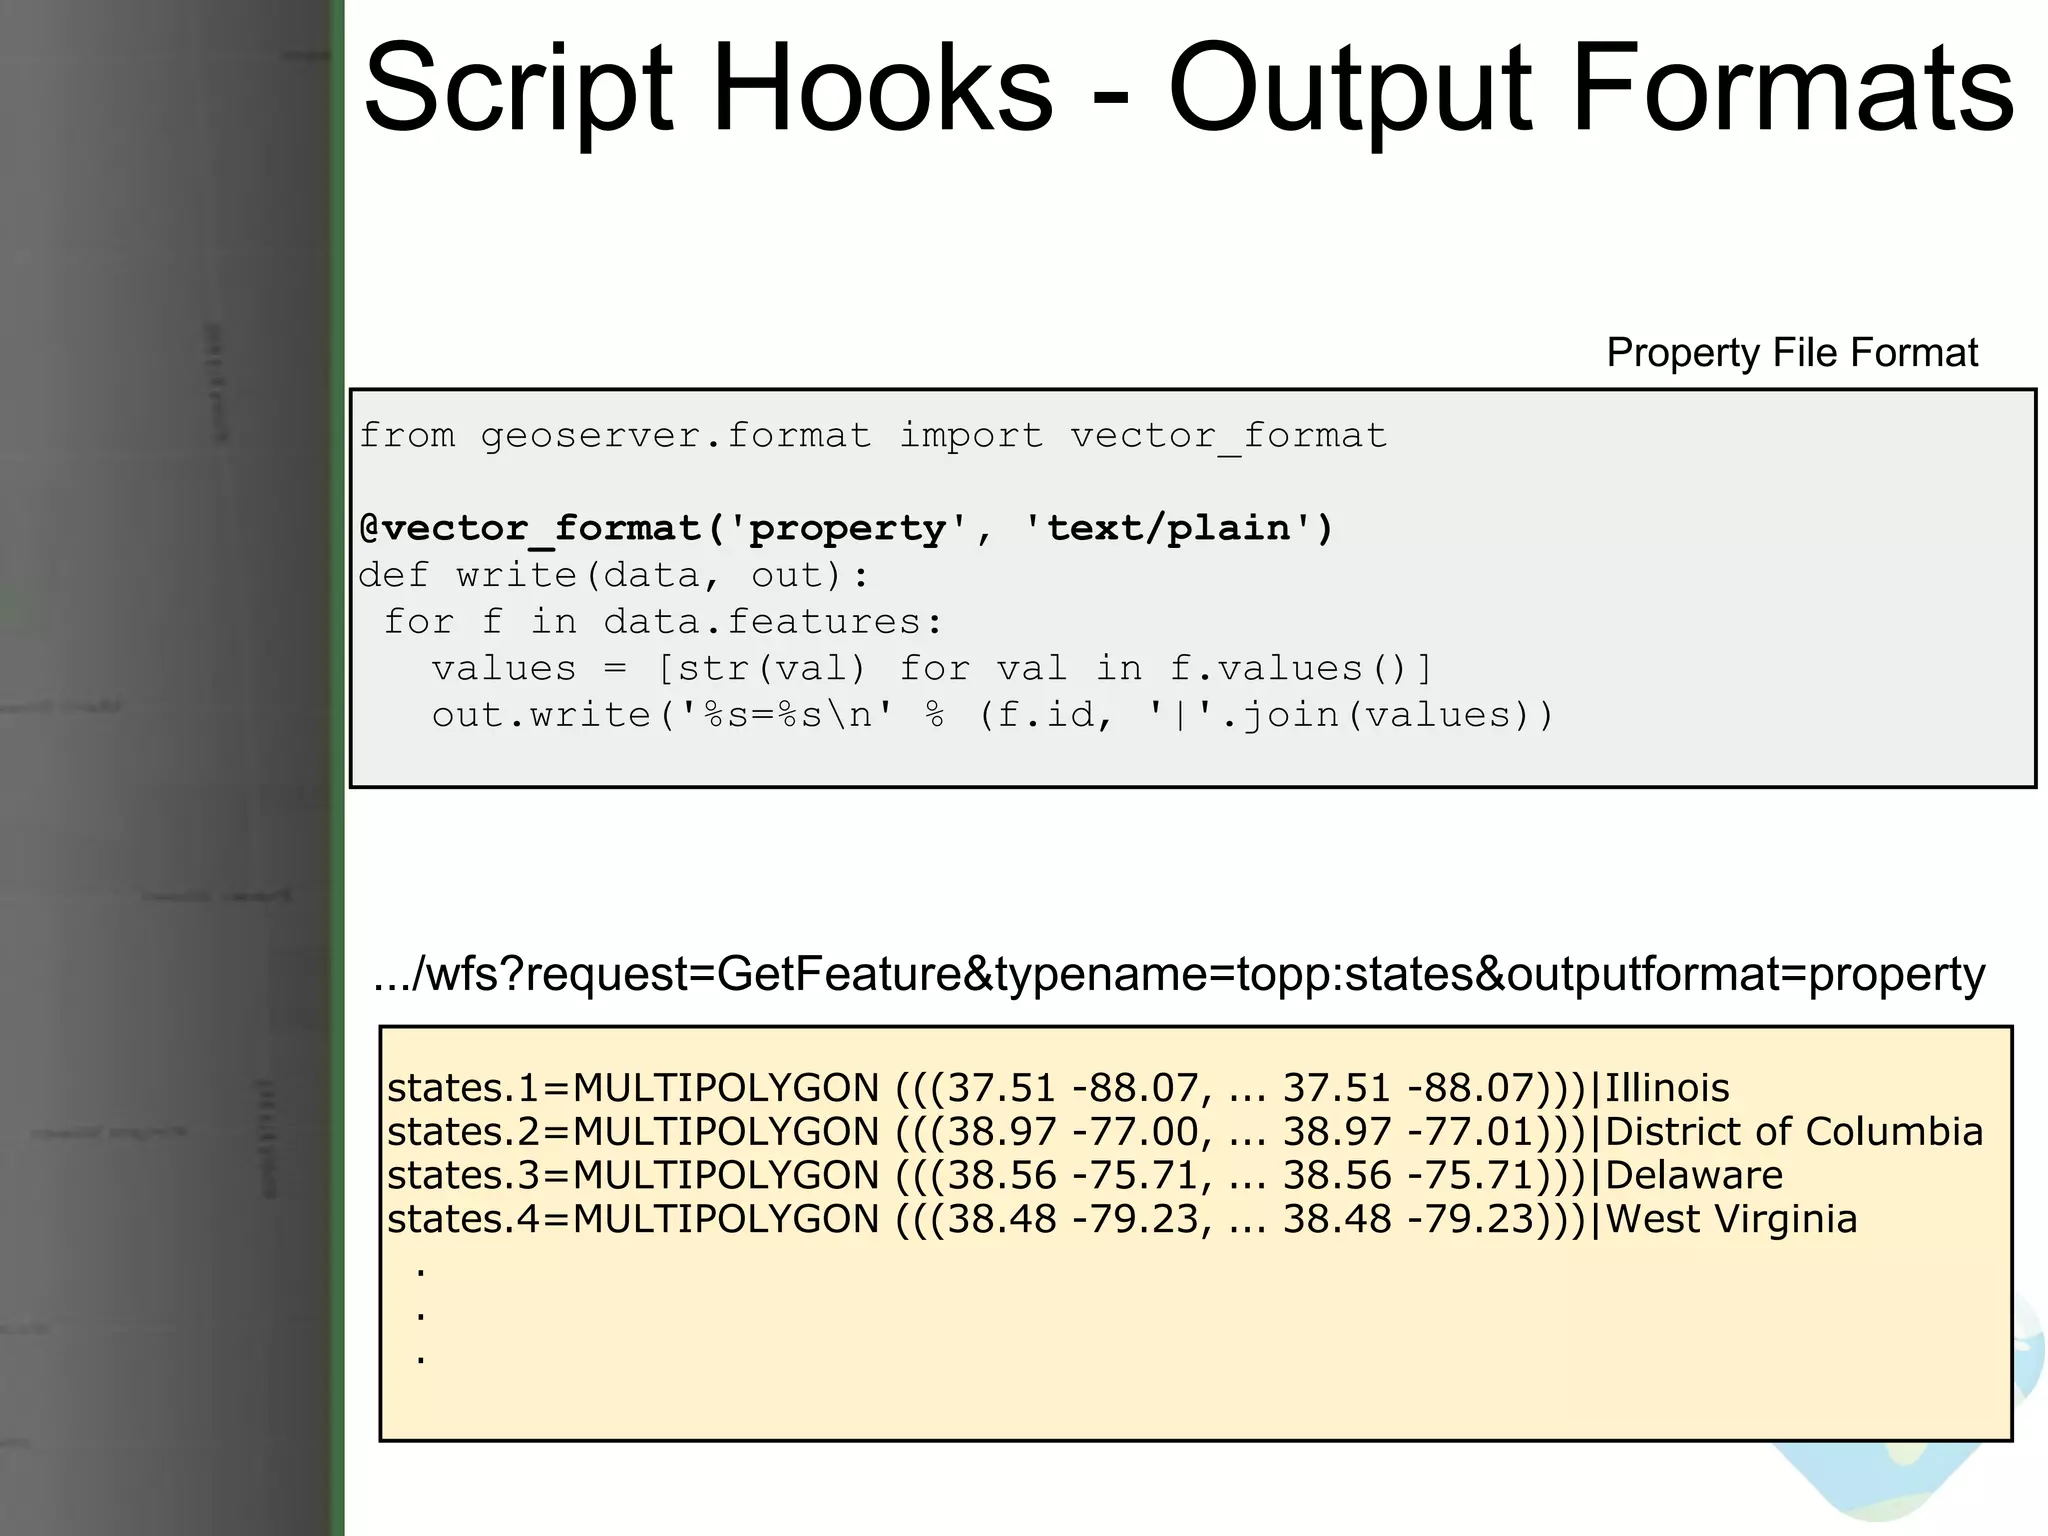Click the wfs GetFeature request URL text
This screenshot has height=1536, width=2048.
(1178, 974)
